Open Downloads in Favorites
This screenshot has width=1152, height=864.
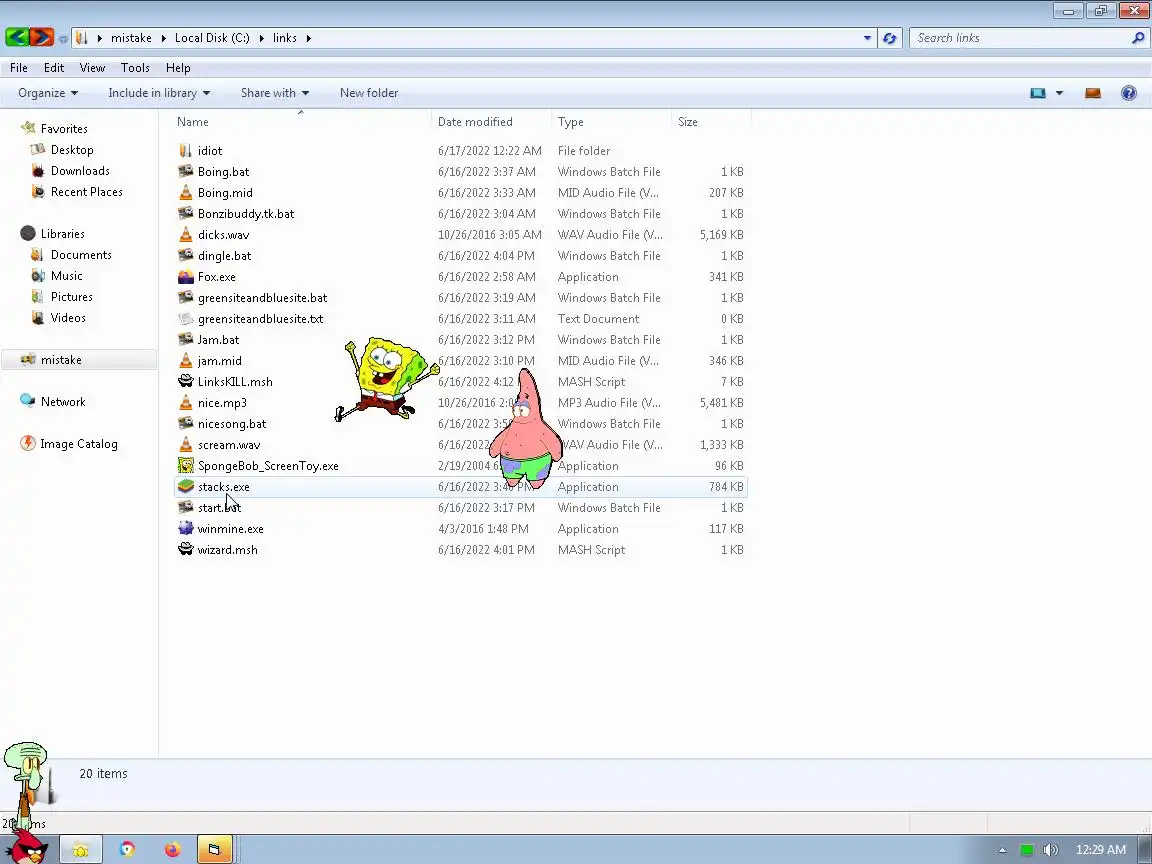click(80, 170)
